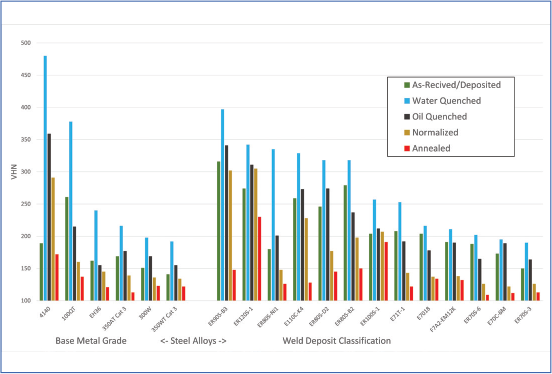Click the gold Normalized bar for ER120S-1
Screen dimensions: 552x374
256,235
